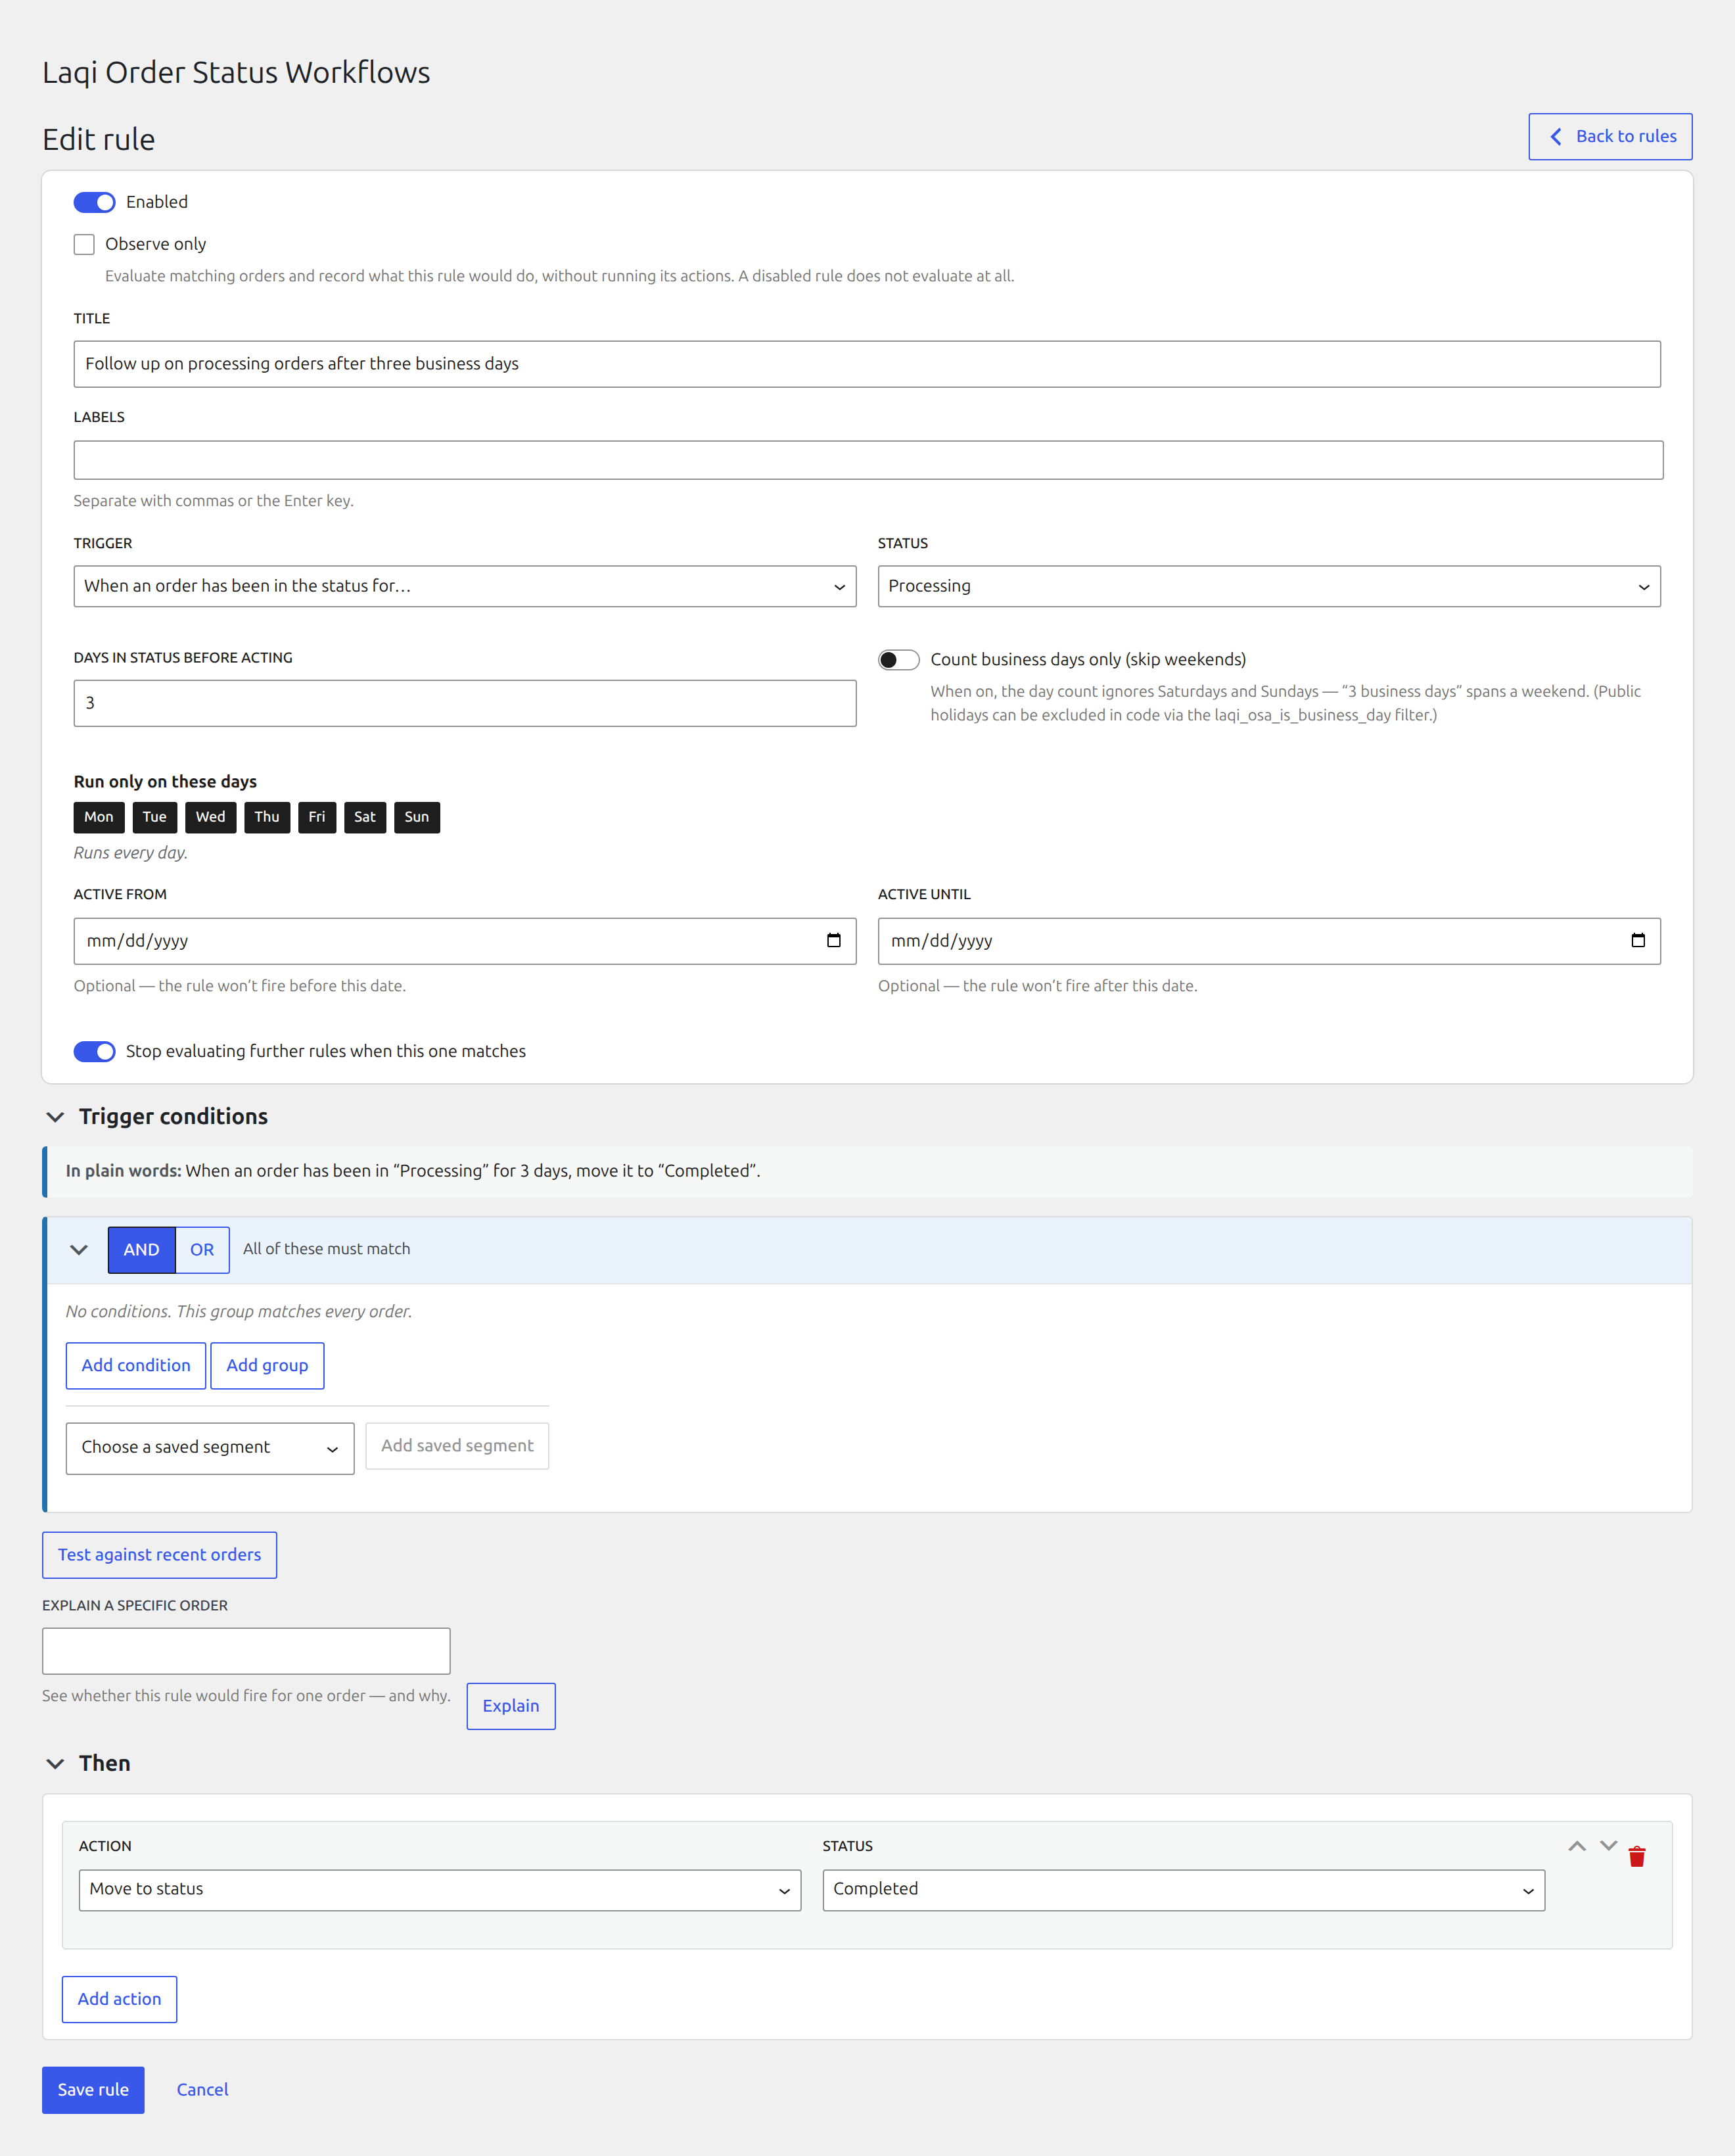Click the 'In plain words' summary text
Image resolution: width=1735 pixels, height=2156 pixels.
tap(413, 1172)
